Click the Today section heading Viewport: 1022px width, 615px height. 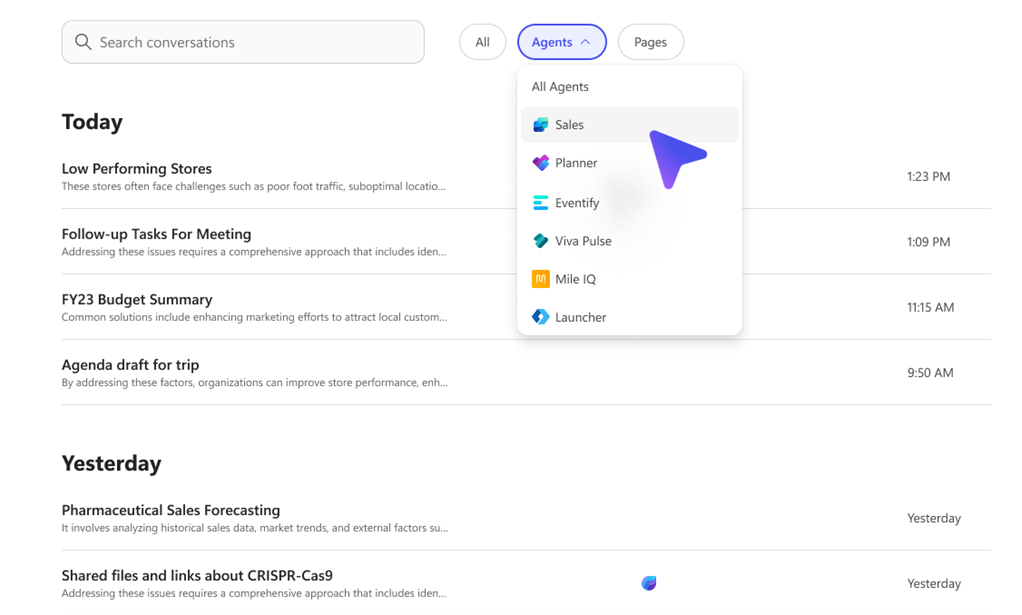(92, 122)
